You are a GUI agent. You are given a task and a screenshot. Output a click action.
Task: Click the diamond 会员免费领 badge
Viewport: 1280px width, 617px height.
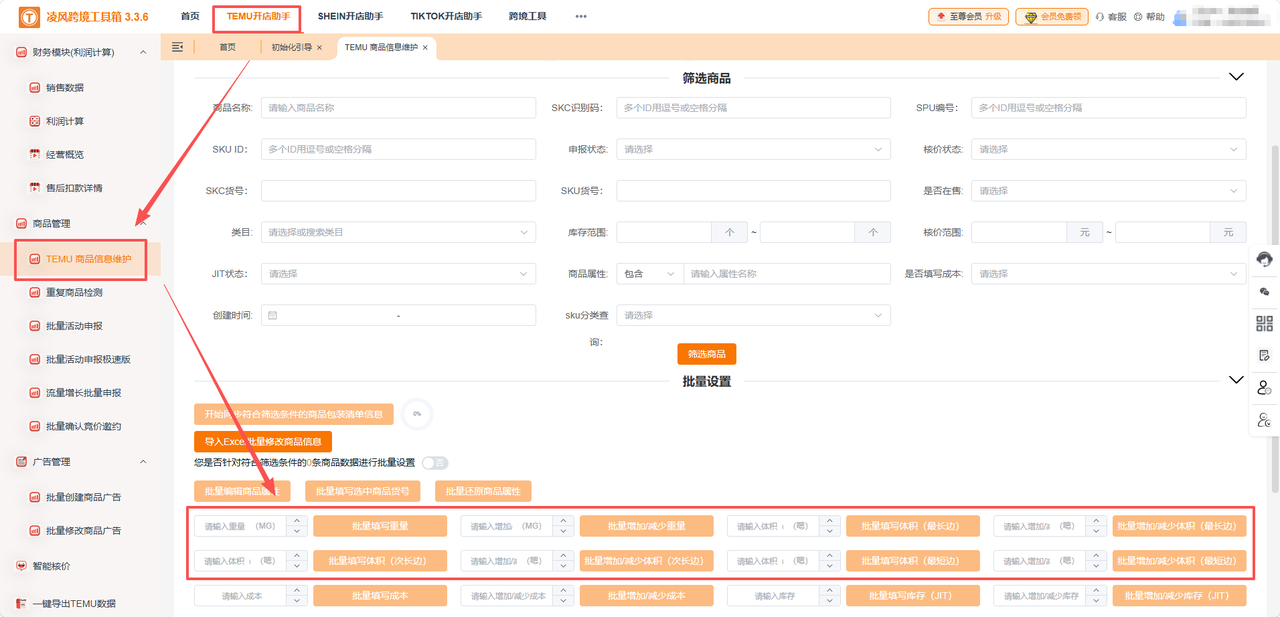(x=1052, y=17)
